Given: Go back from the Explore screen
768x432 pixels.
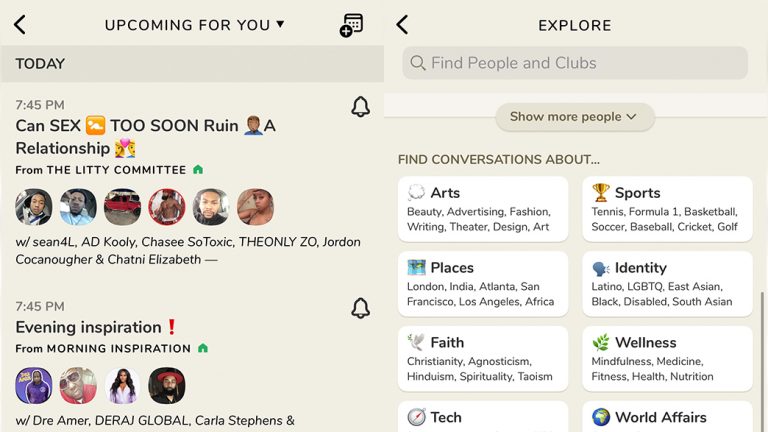Looking at the screenshot, I should 402,25.
